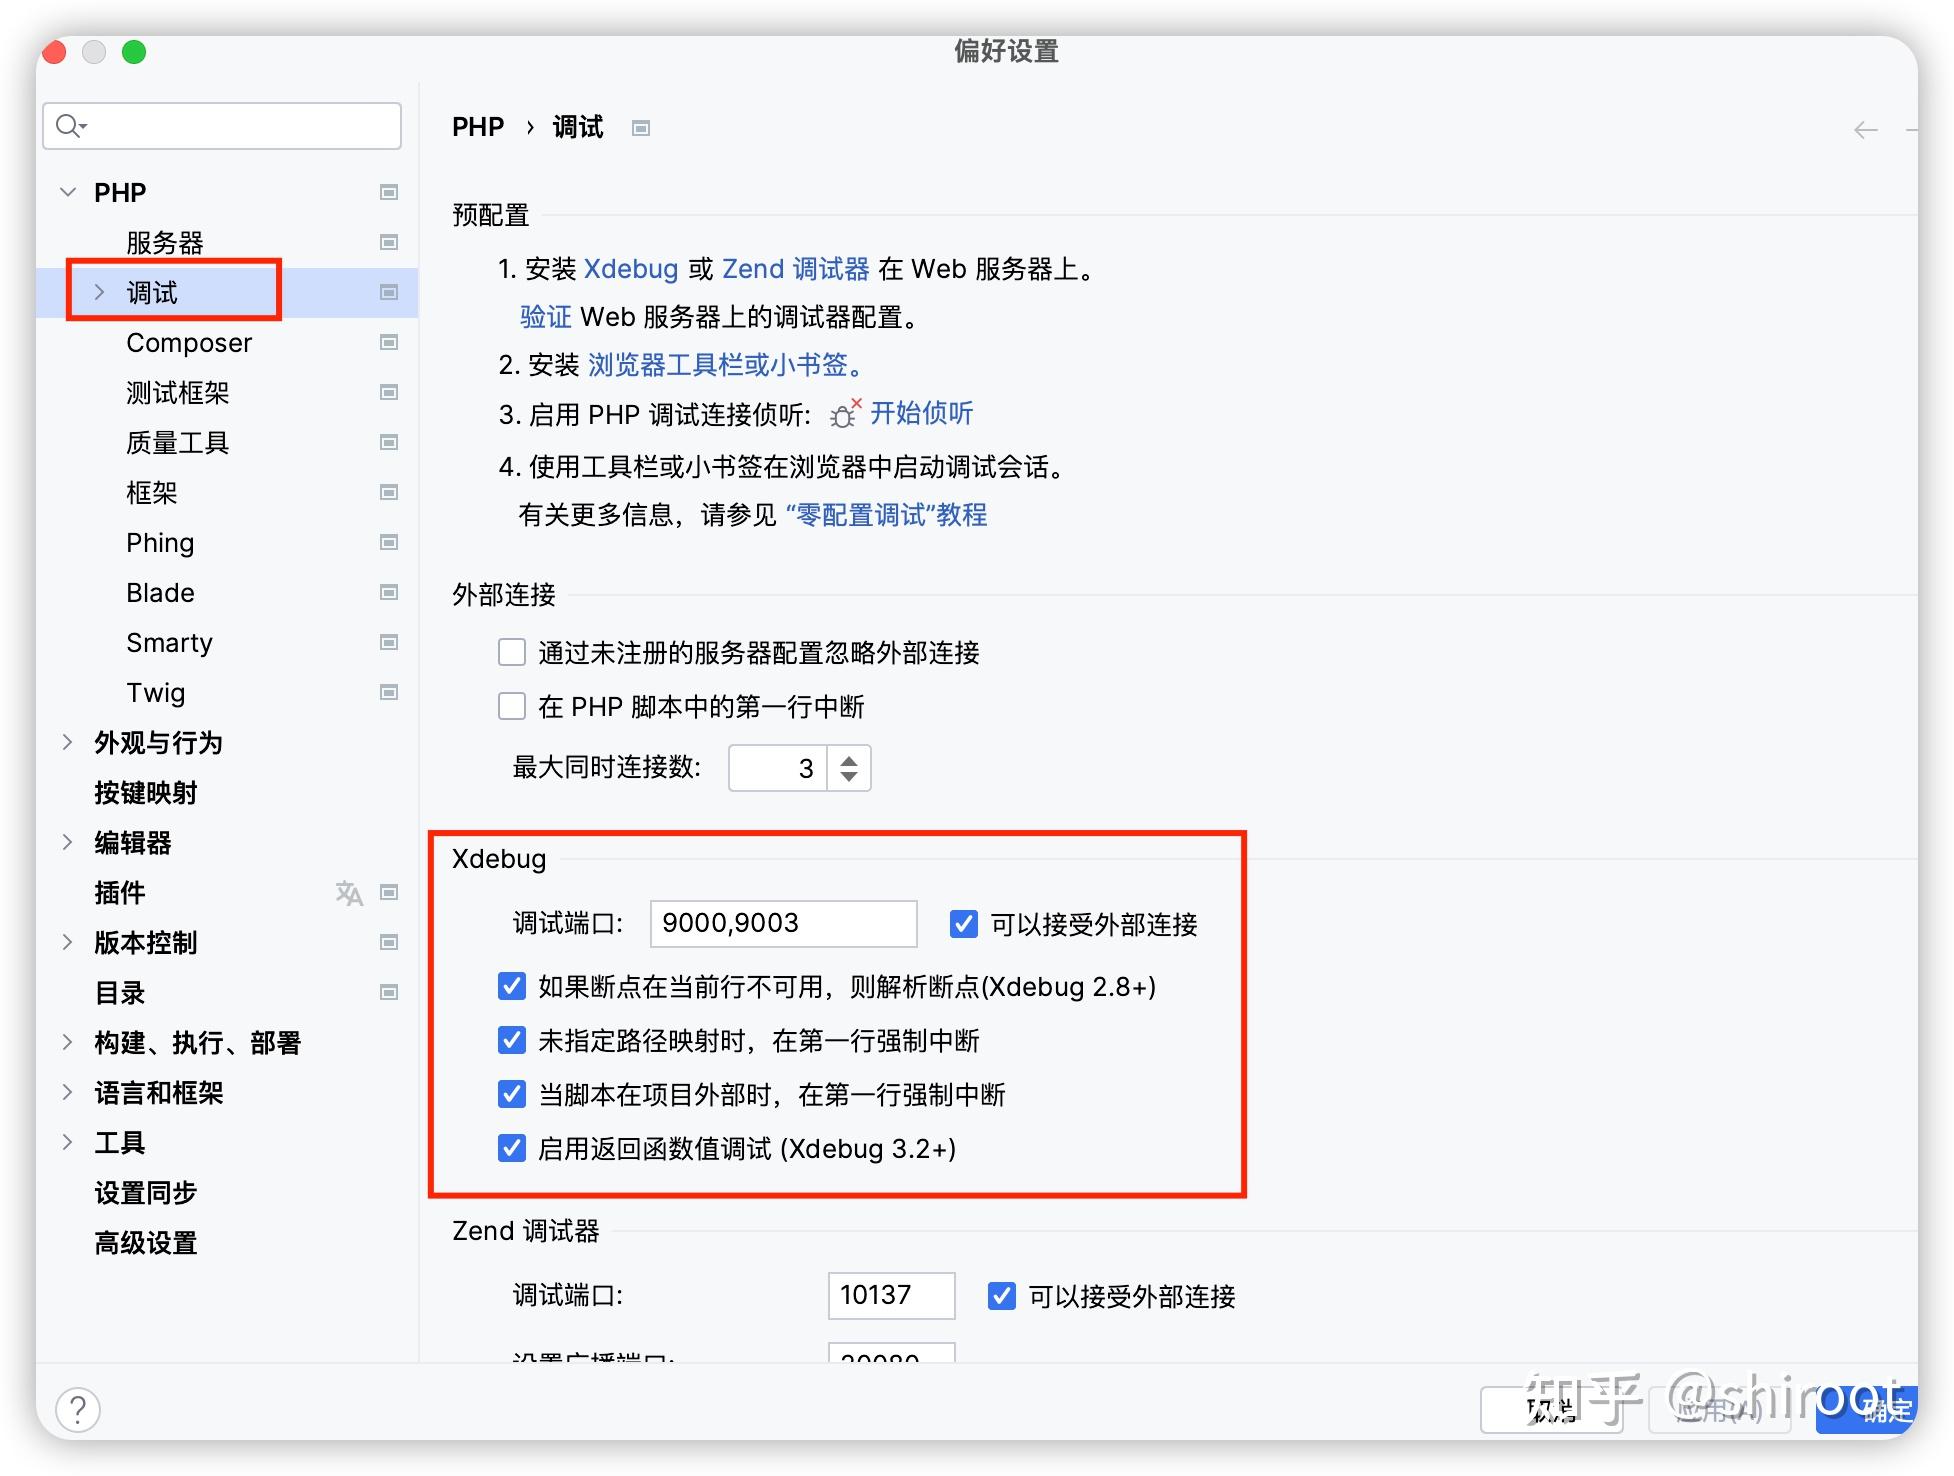Open the "零配置调试"教程 link
The width and height of the screenshot is (1954, 1476).
coord(886,515)
